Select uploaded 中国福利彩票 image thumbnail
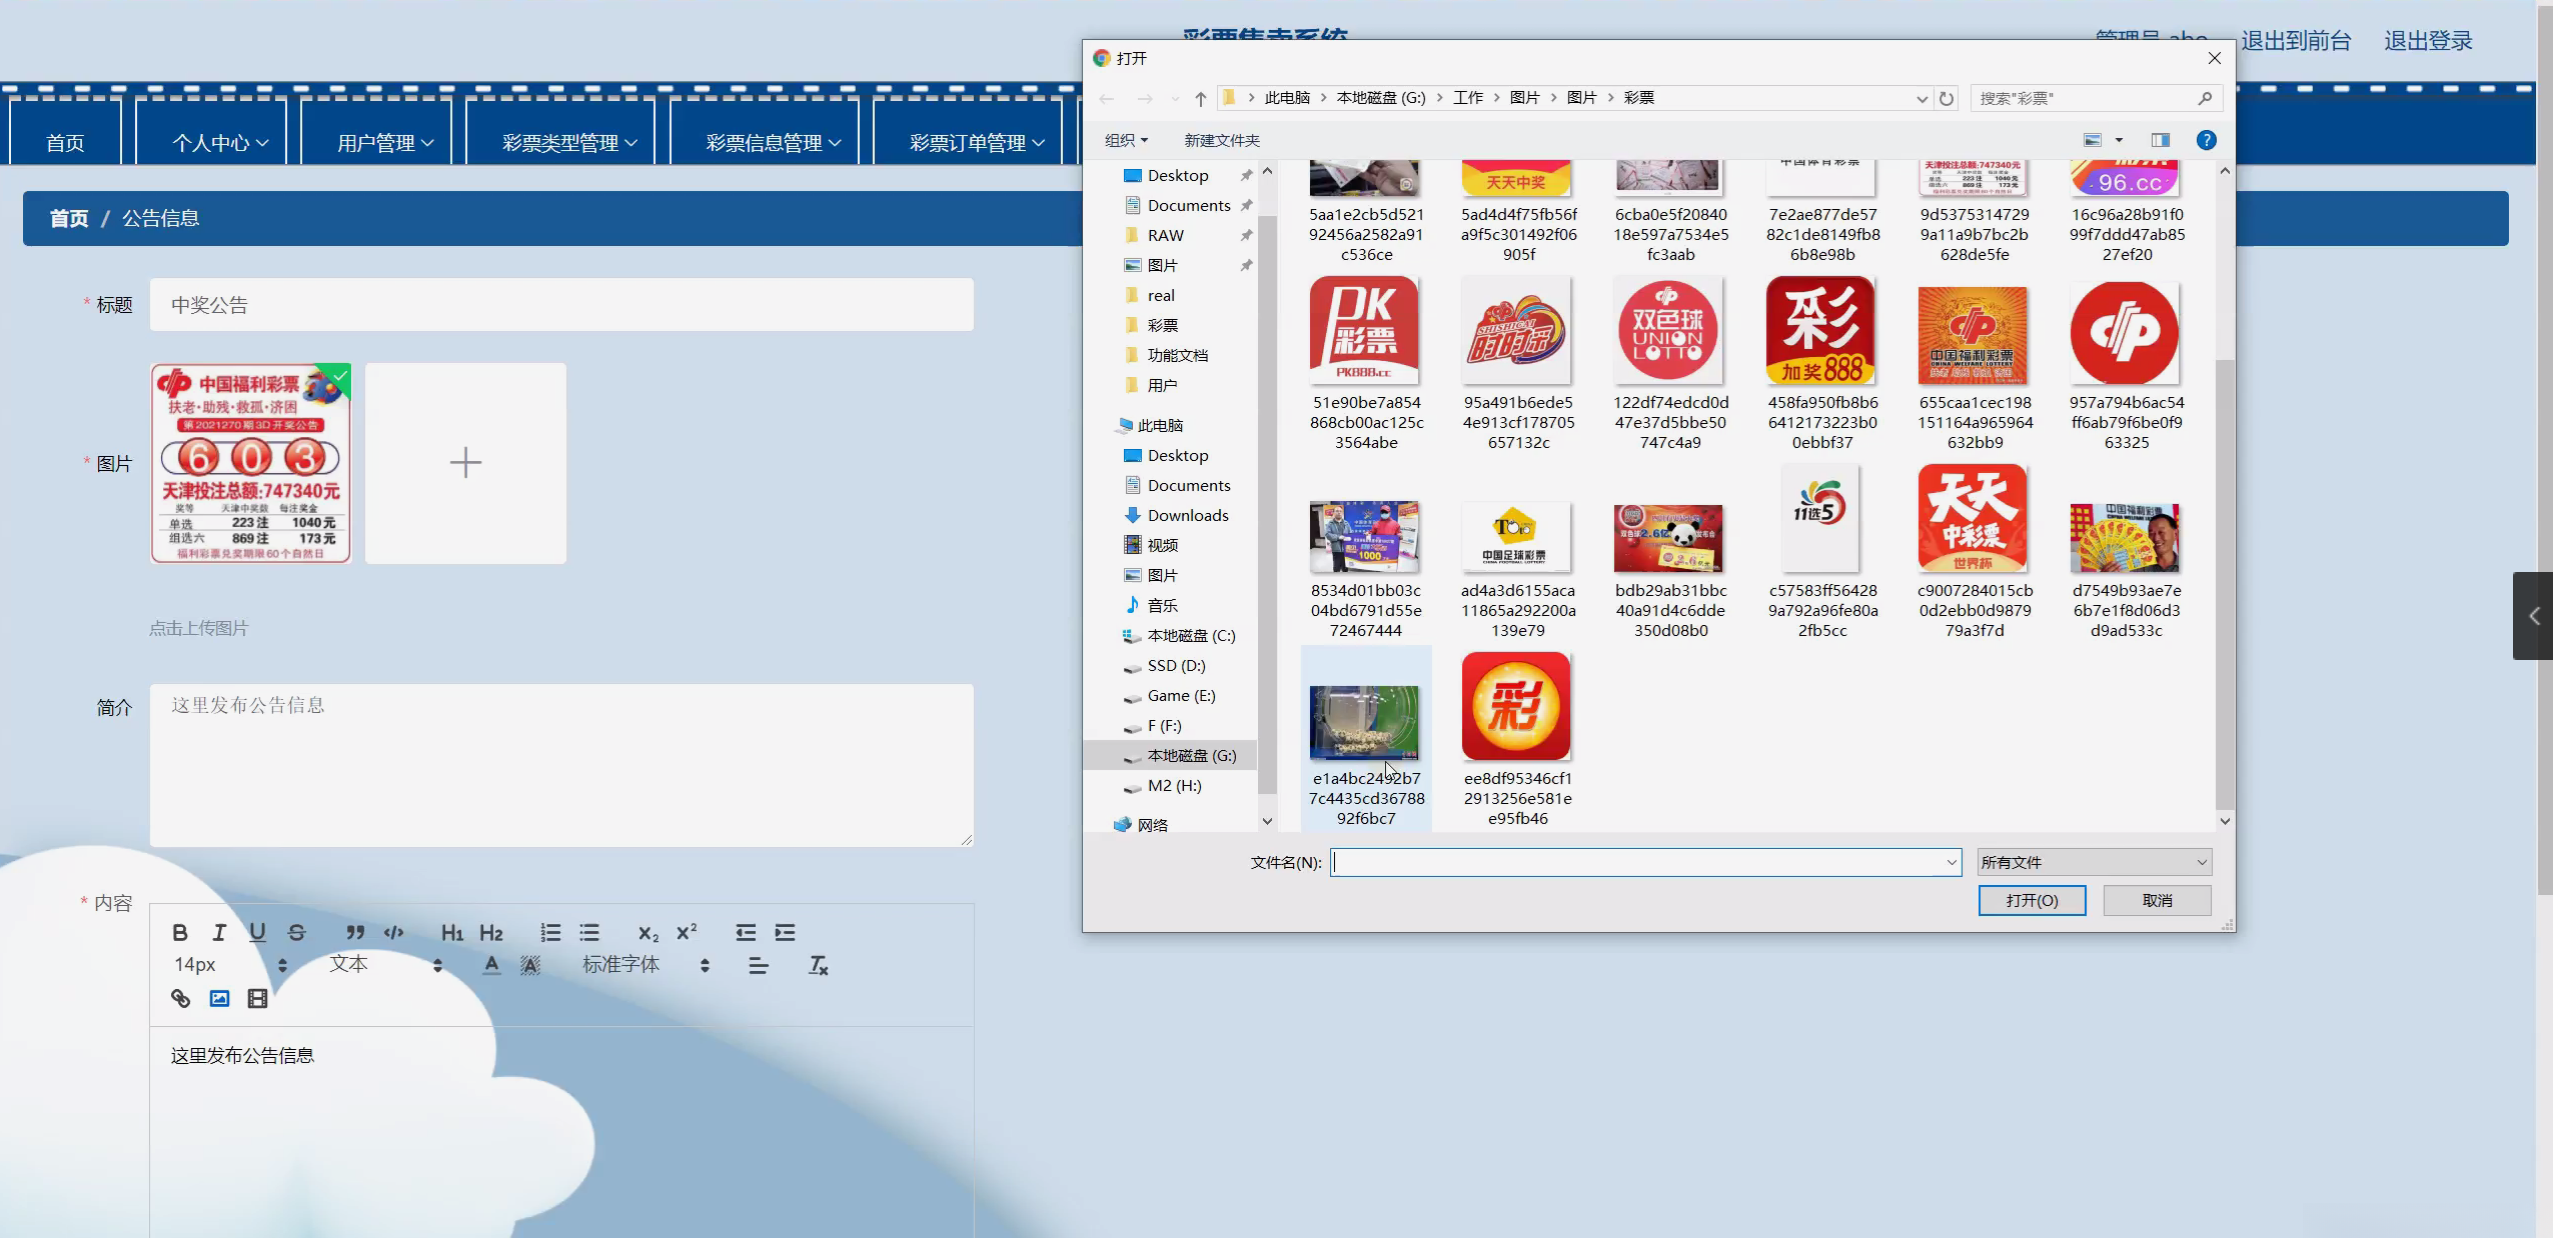The height and width of the screenshot is (1238, 2553). 251,463
